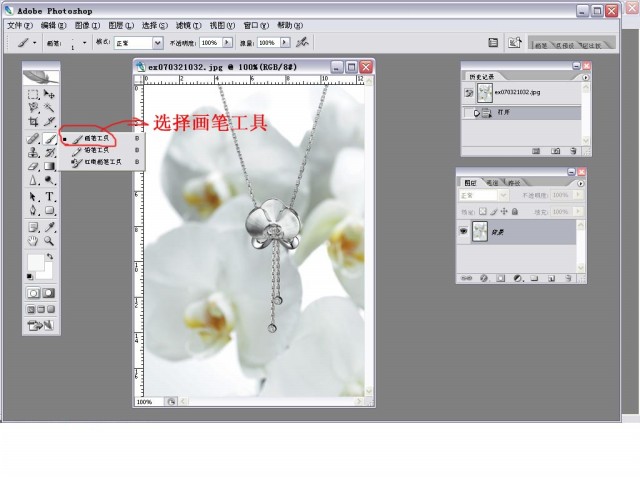Switch to Quick Mask mode
The image size is (640, 479).
pos(49,293)
